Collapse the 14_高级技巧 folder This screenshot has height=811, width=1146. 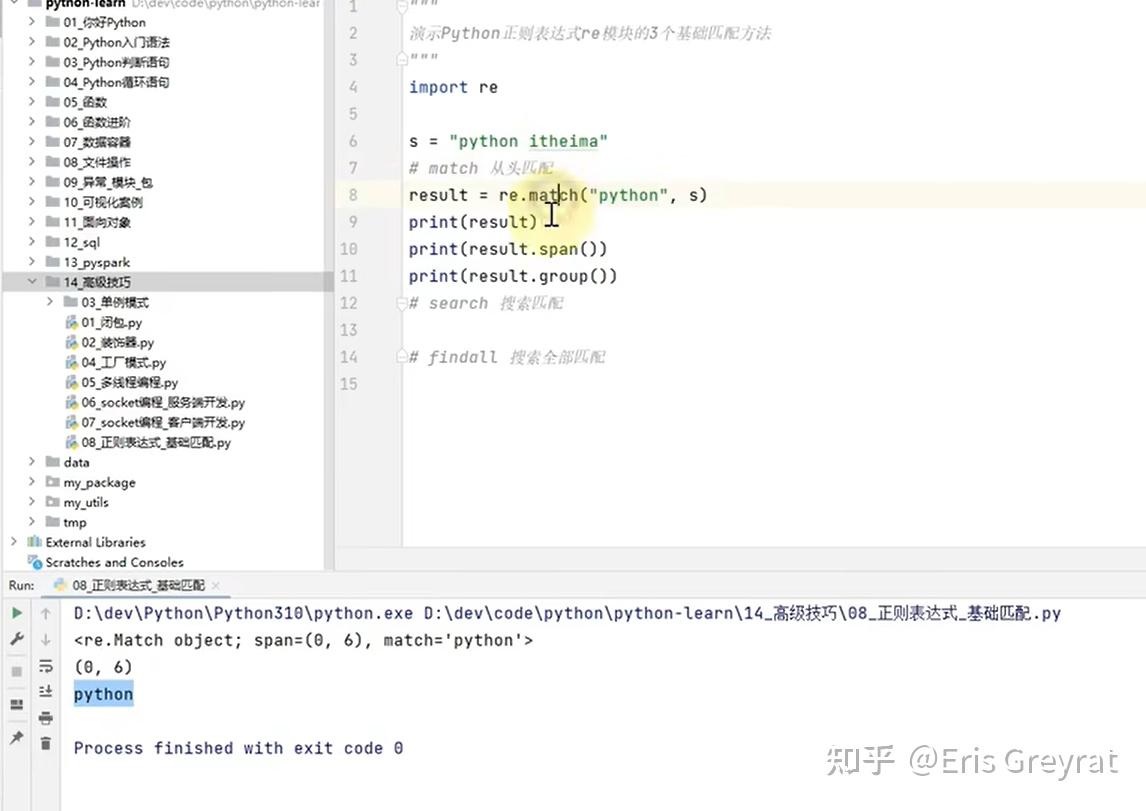33,282
